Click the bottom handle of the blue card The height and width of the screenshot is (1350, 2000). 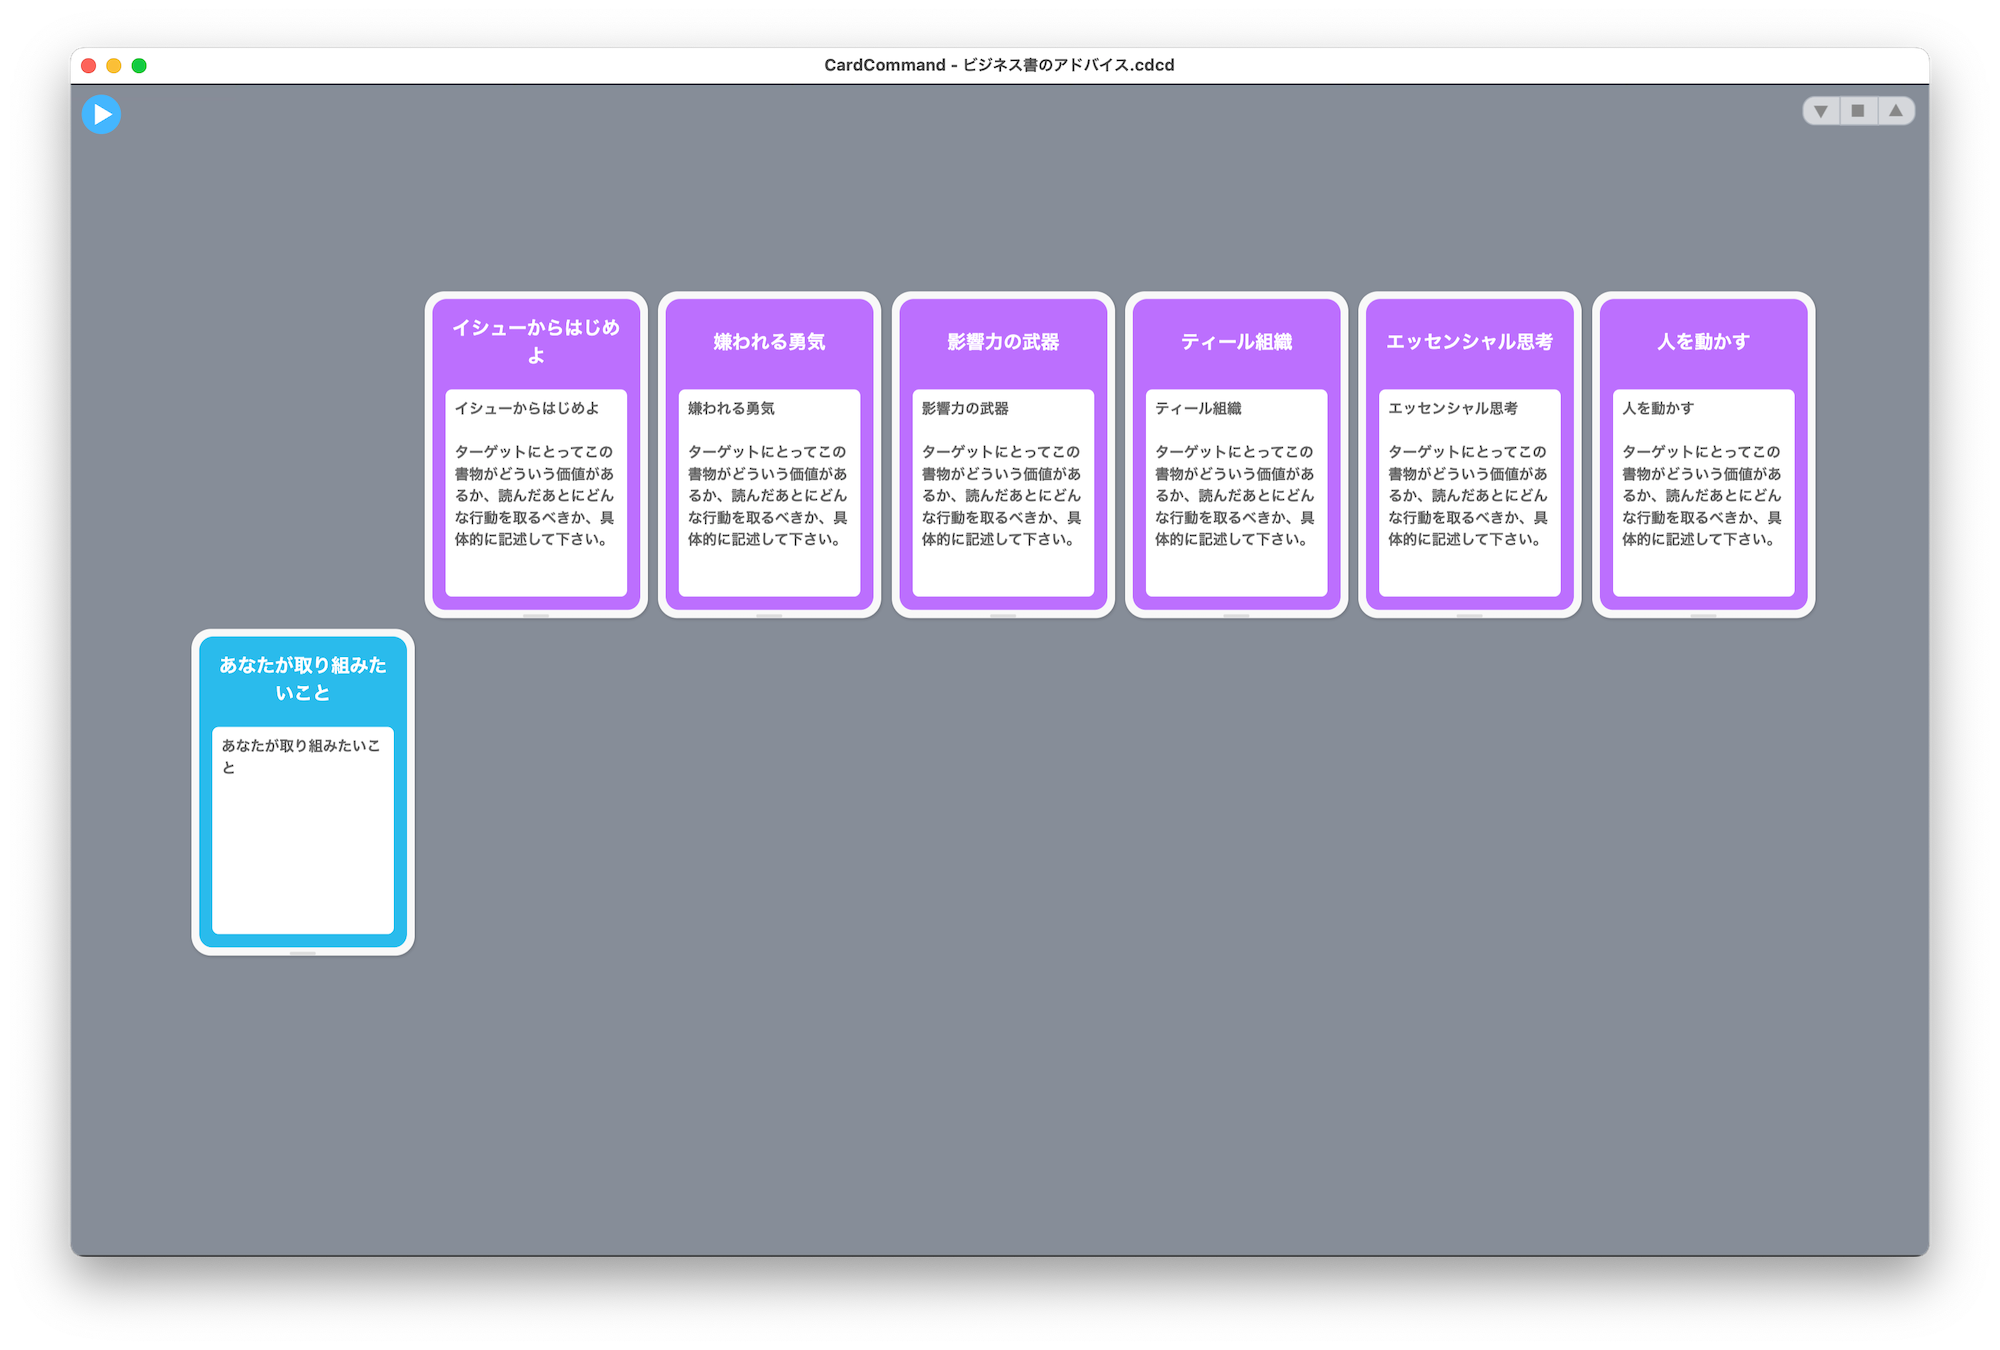pos(303,953)
